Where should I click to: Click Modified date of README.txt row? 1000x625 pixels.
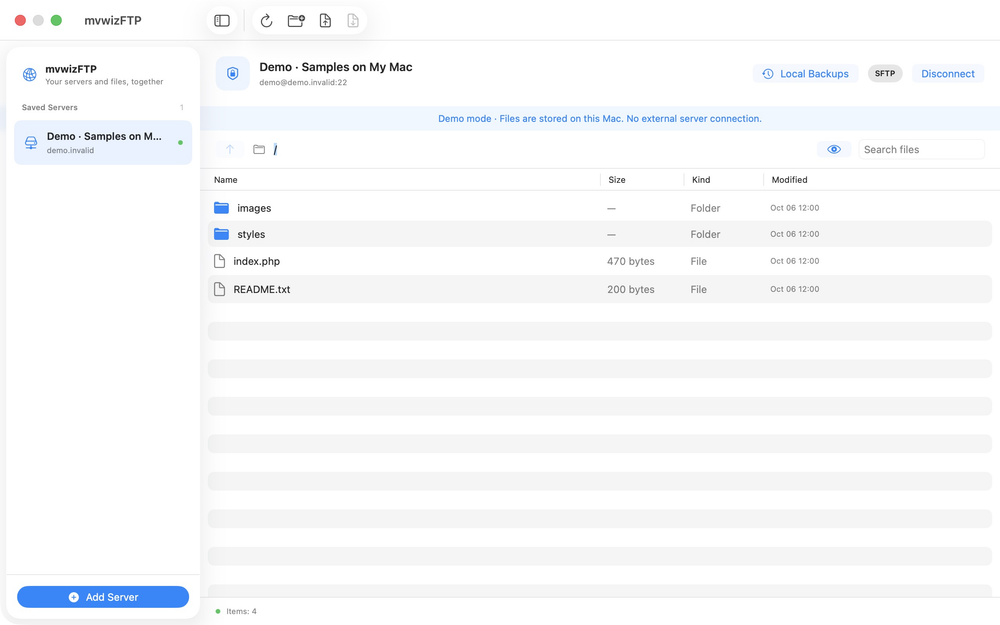pyautogui.click(x=795, y=289)
